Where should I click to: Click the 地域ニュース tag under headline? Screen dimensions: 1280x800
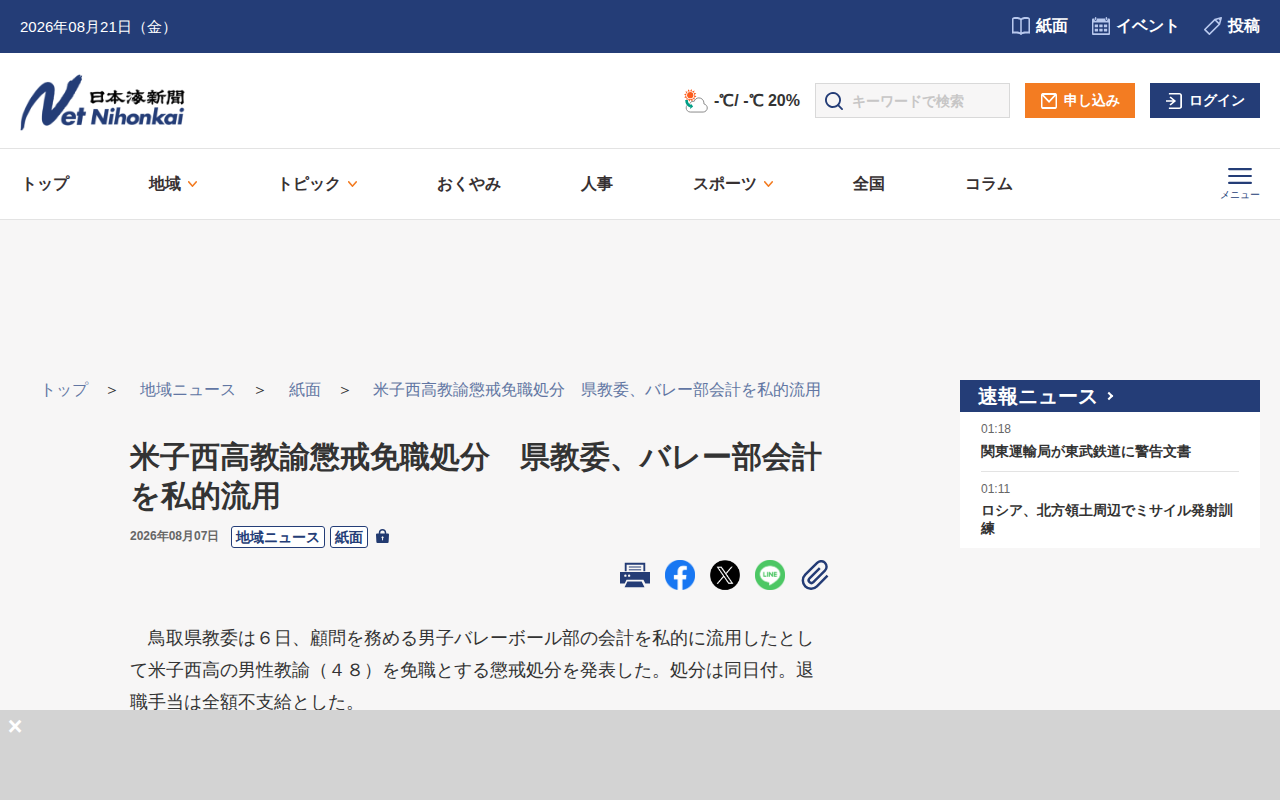pos(278,537)
